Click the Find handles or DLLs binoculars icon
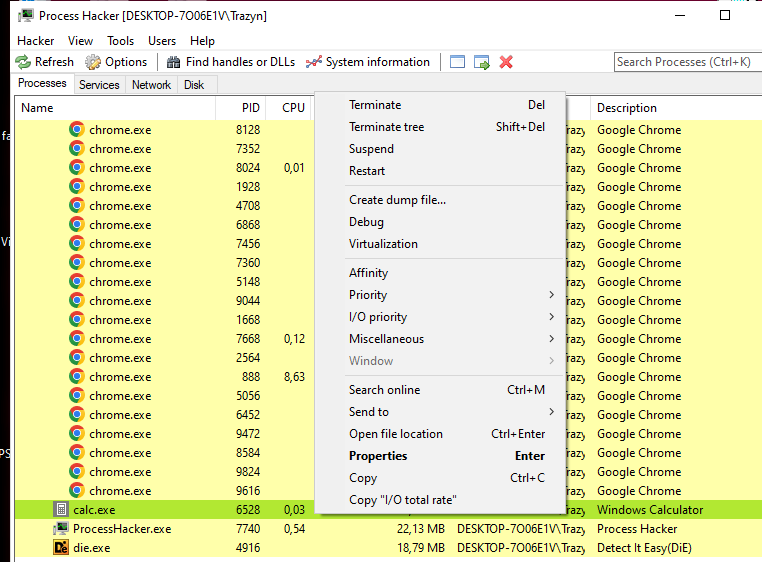This screenshot has width=762, height=562. tap(172, 62)
